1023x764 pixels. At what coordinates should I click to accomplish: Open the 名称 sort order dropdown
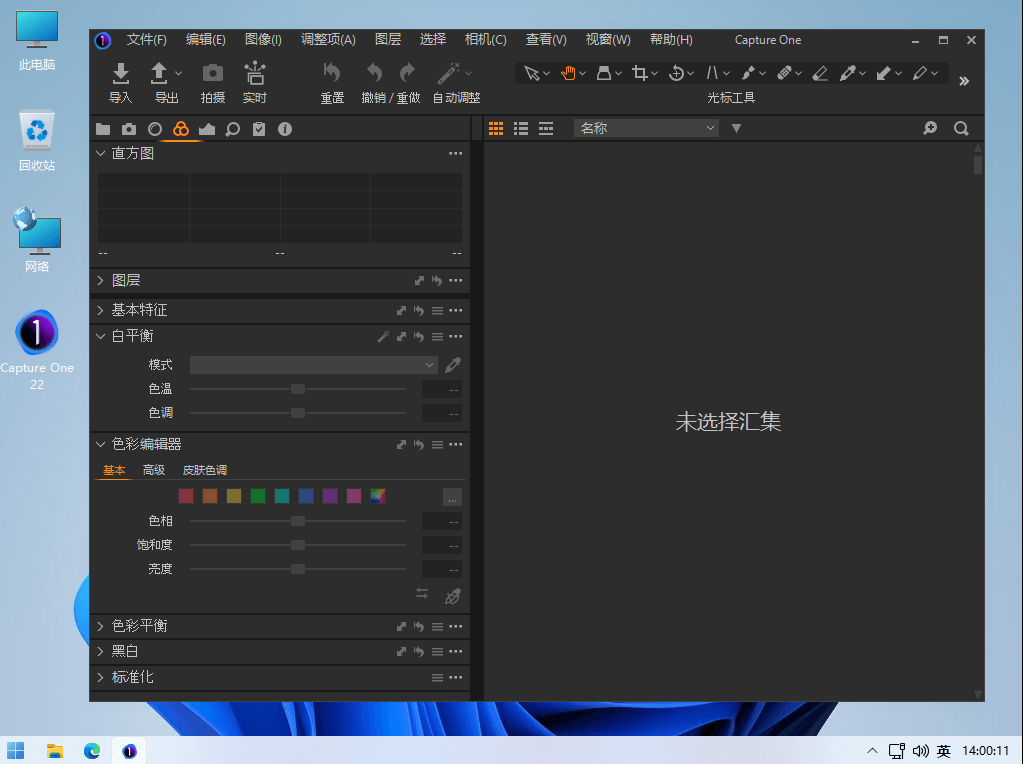click(x=646, y=128)
